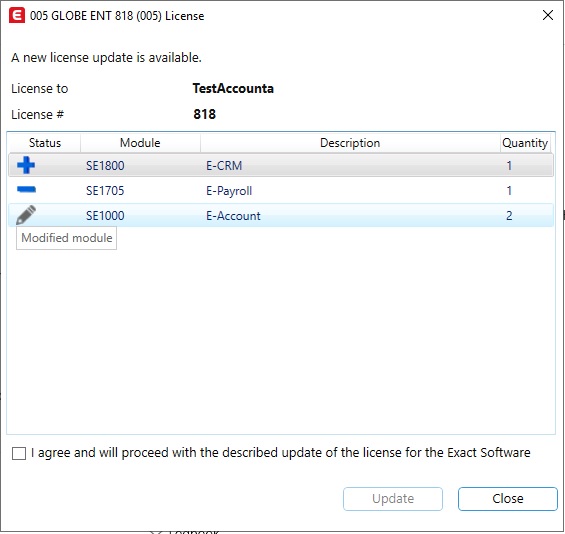565x534 pixels.
Task: Sort by the Status column header
Action: tap(45, 143)
